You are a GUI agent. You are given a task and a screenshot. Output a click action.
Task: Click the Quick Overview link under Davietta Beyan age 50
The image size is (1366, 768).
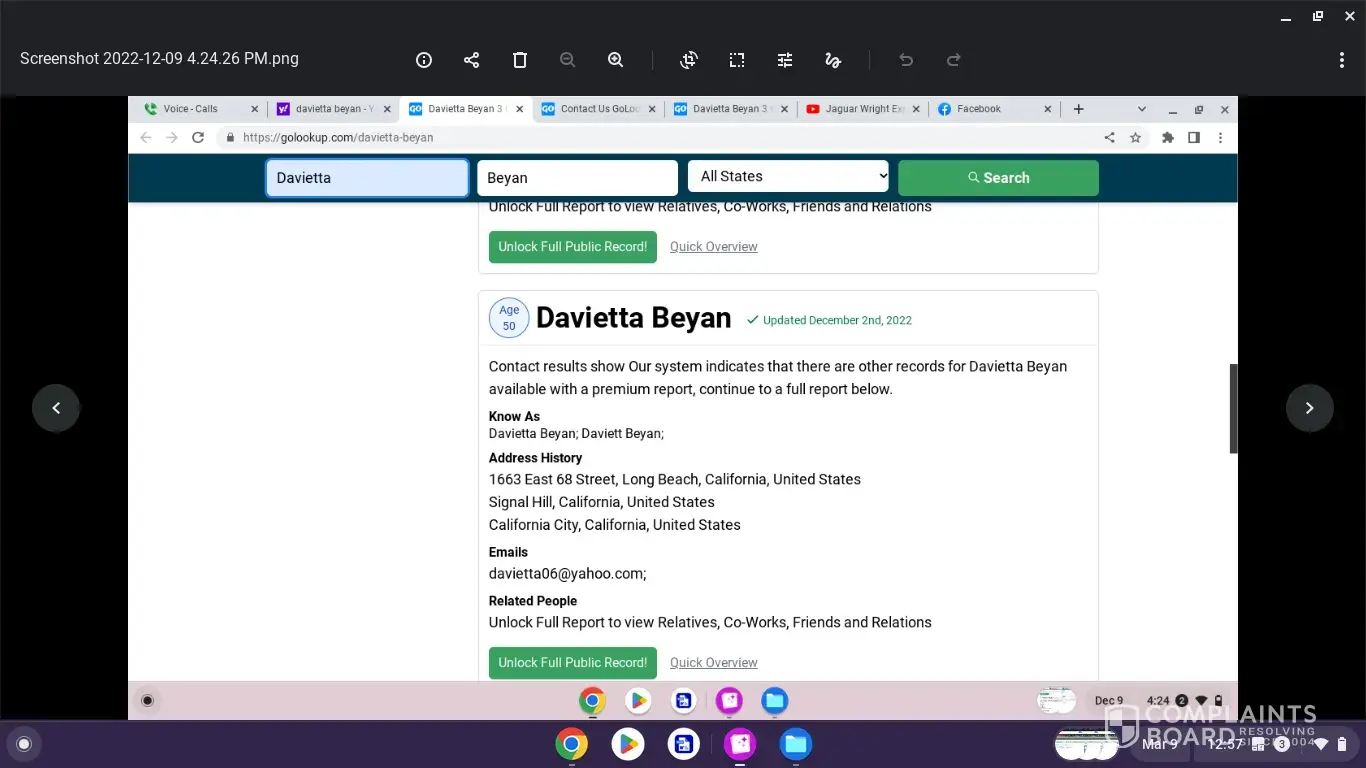click(713, 663)
